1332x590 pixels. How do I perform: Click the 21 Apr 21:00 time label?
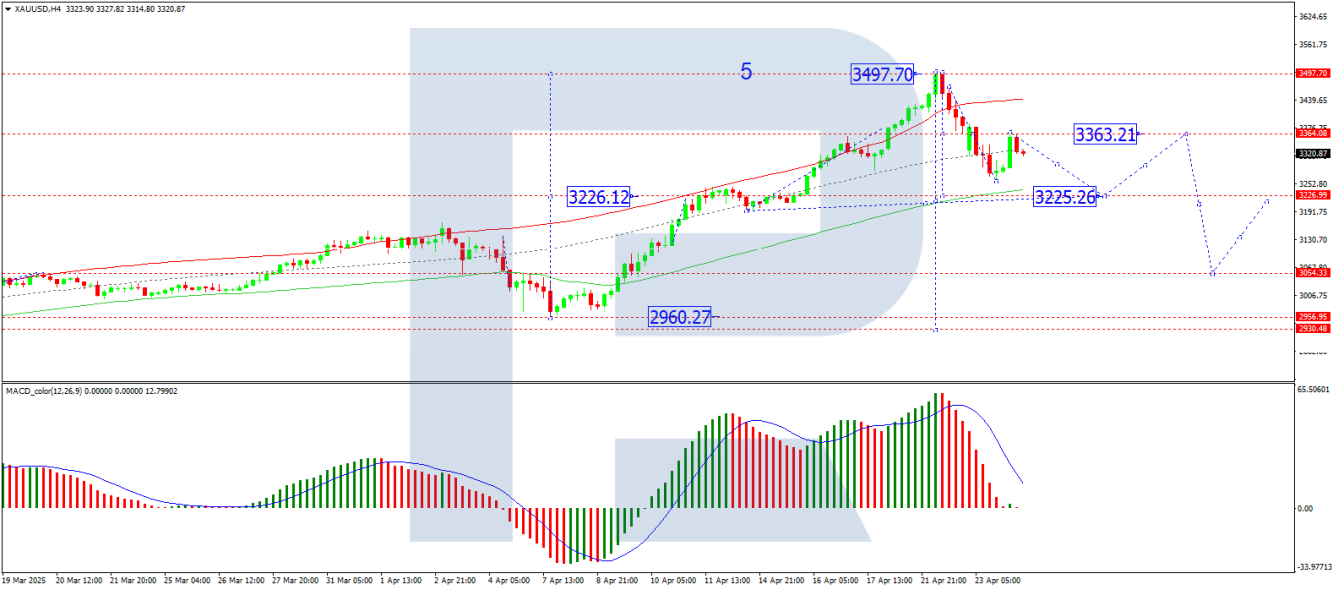943,580
